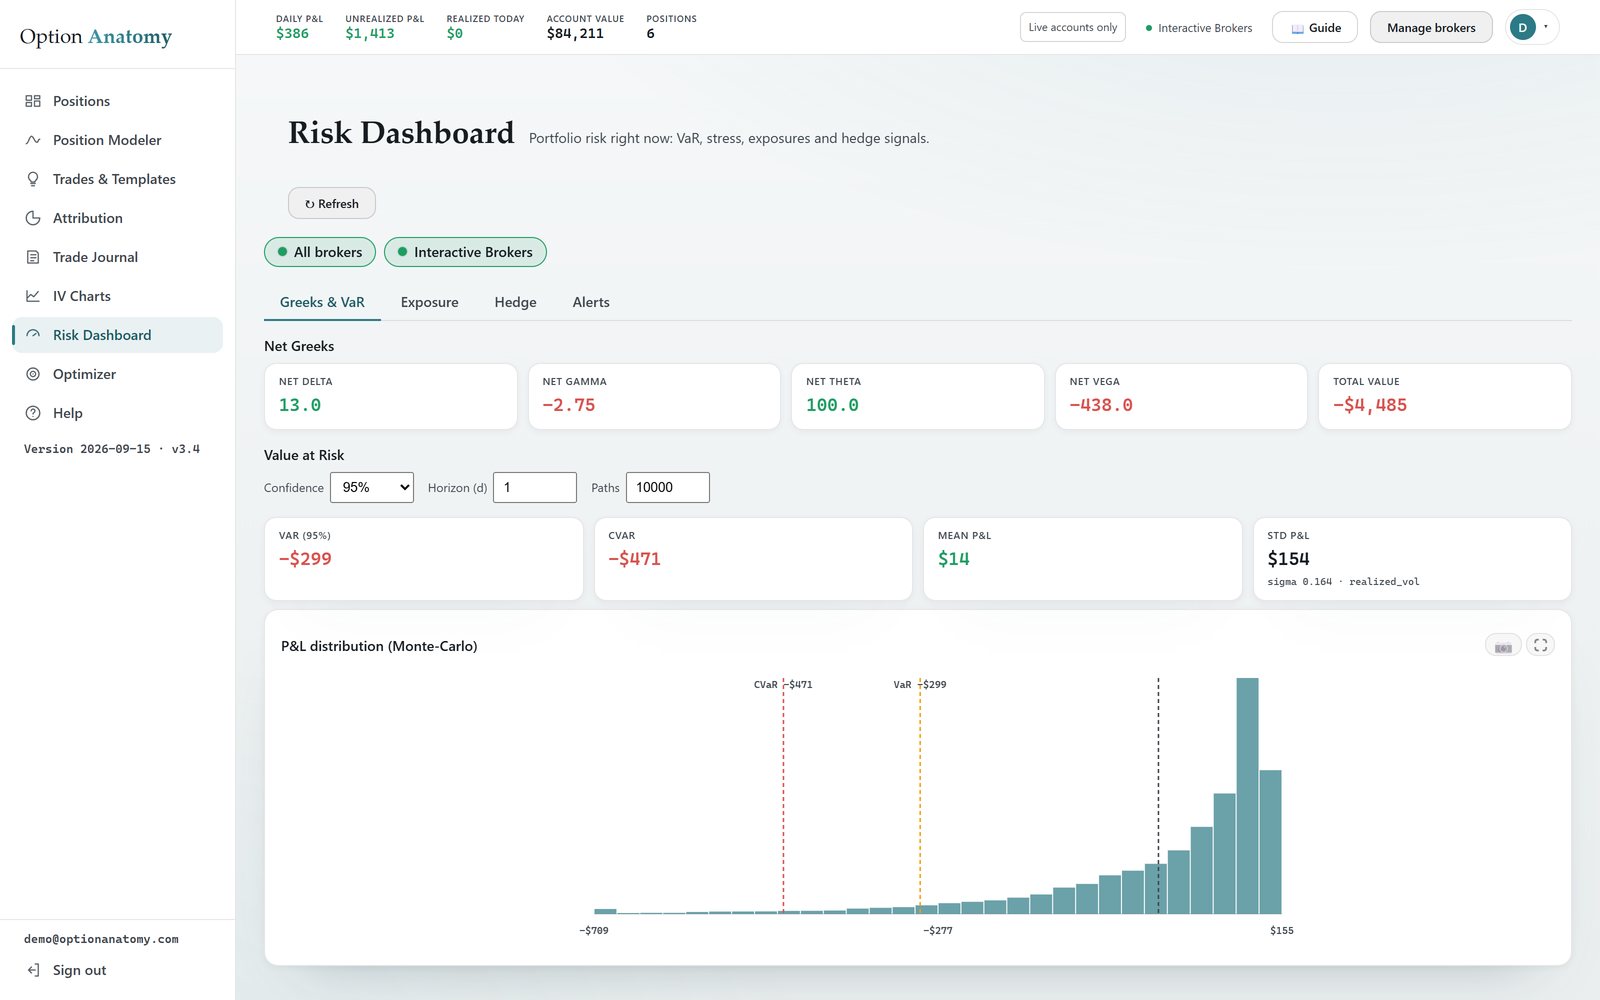Open Help from the sidebar
The width and height of the screenshot is (1600, 1000).
click(x=117, y=413)
